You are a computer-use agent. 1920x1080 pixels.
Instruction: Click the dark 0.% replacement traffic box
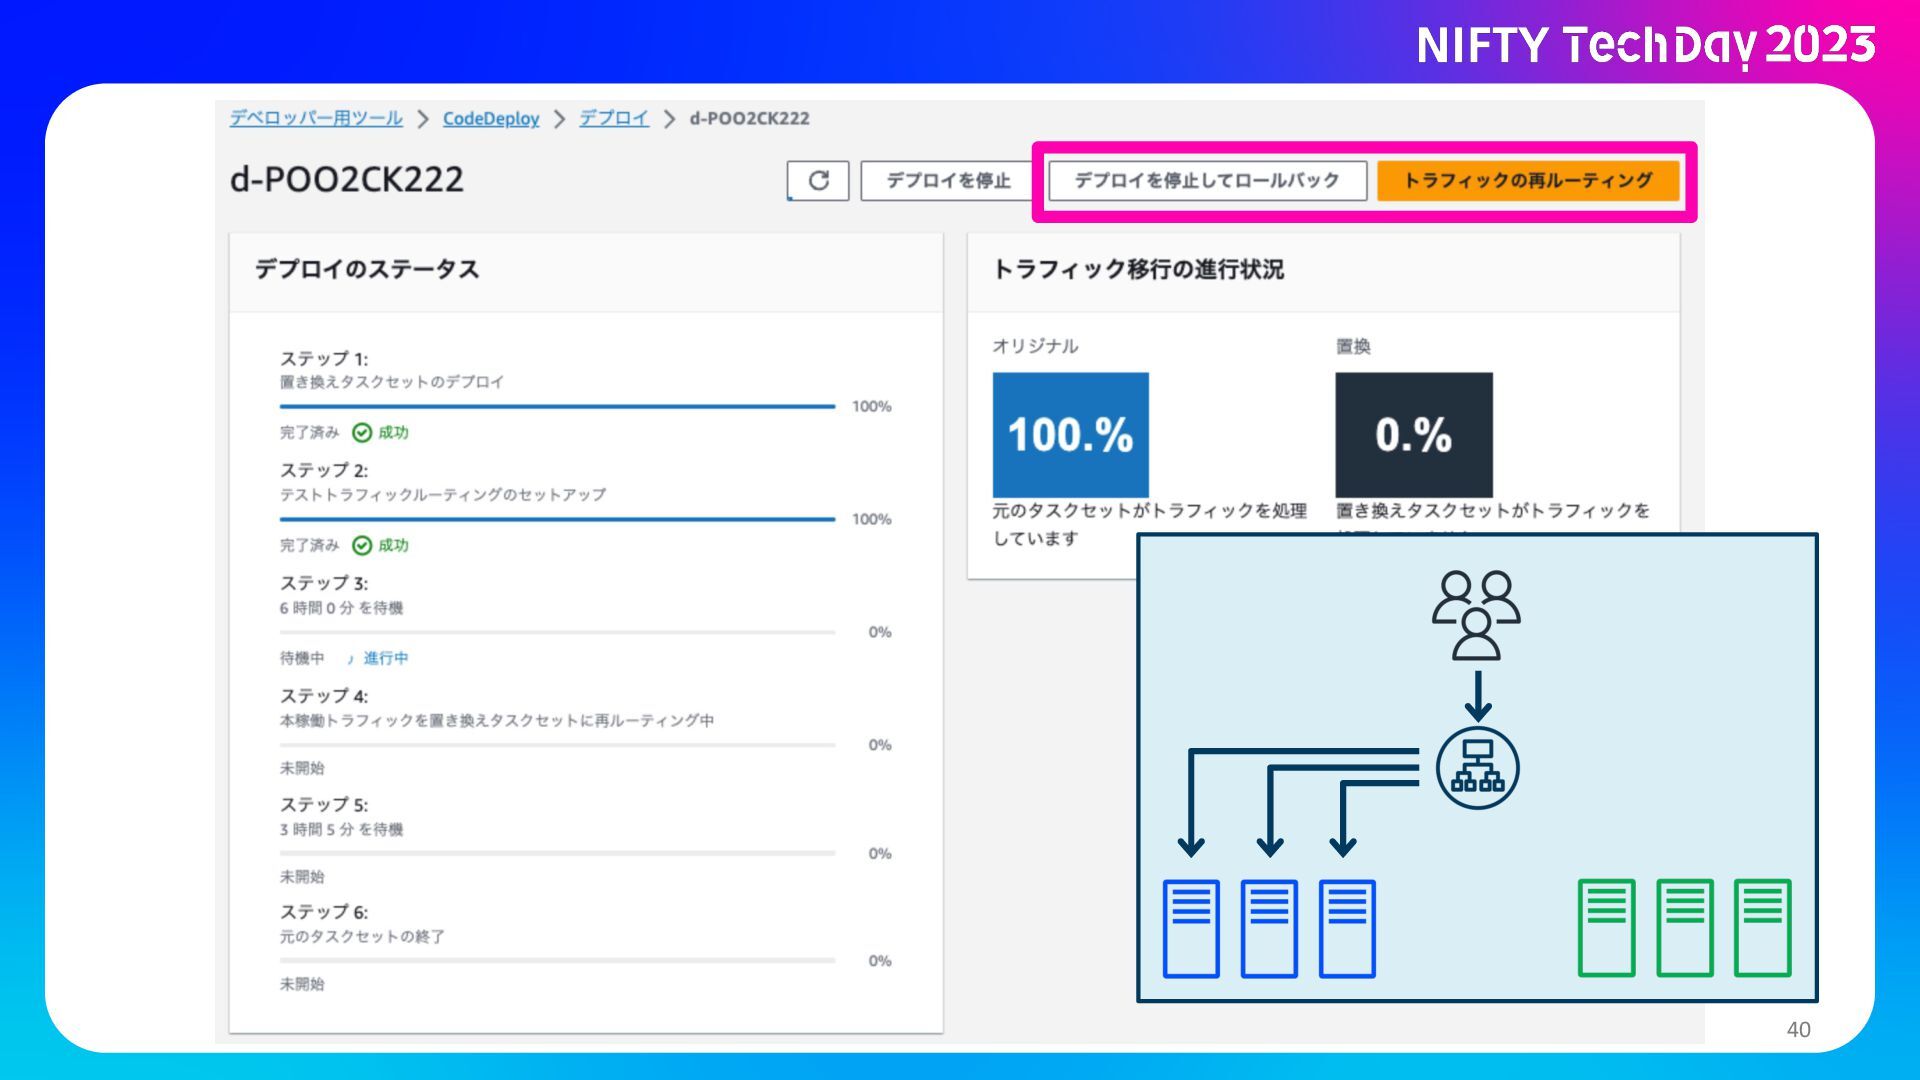click(x=1413, y=435)
